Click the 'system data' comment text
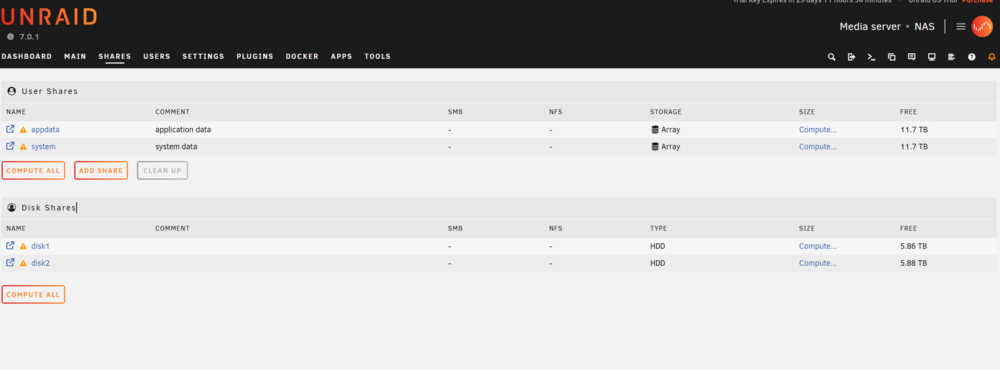 [176, 147]
